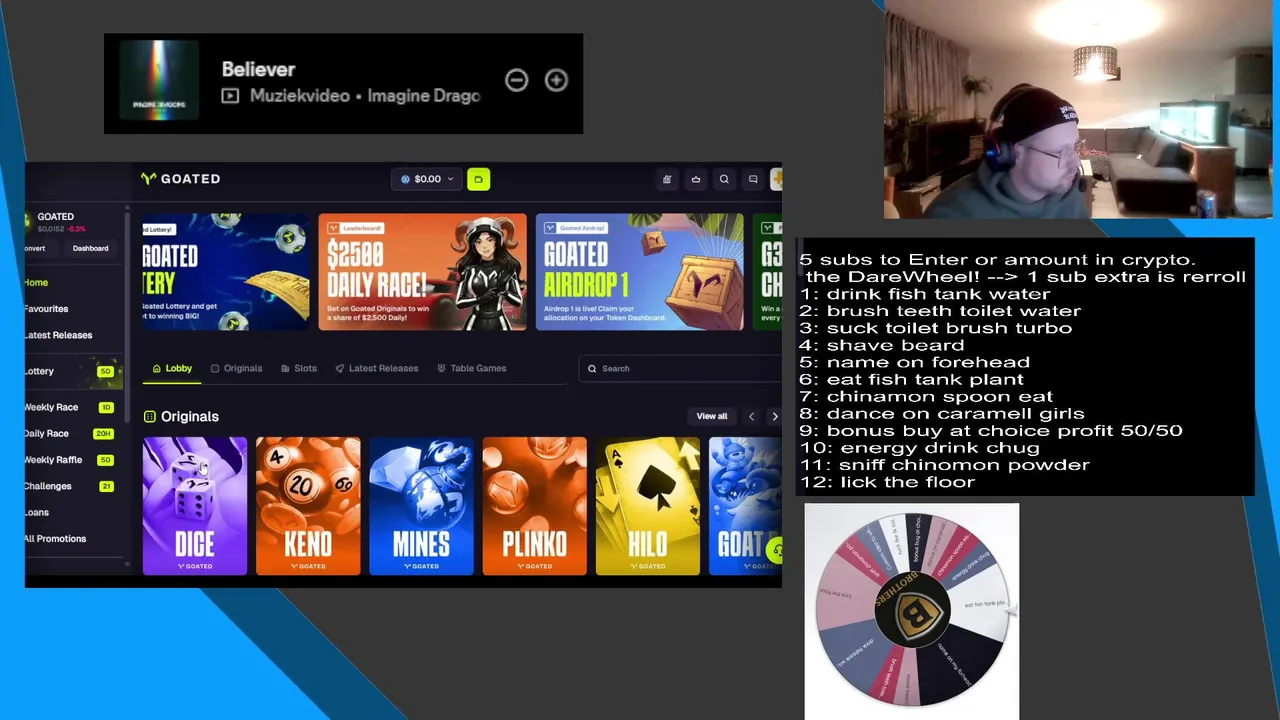Image resolution: width=1280 pixels, height=720 pixels.
Task: Open the chat bubble icon
Action: click(753, 180)
